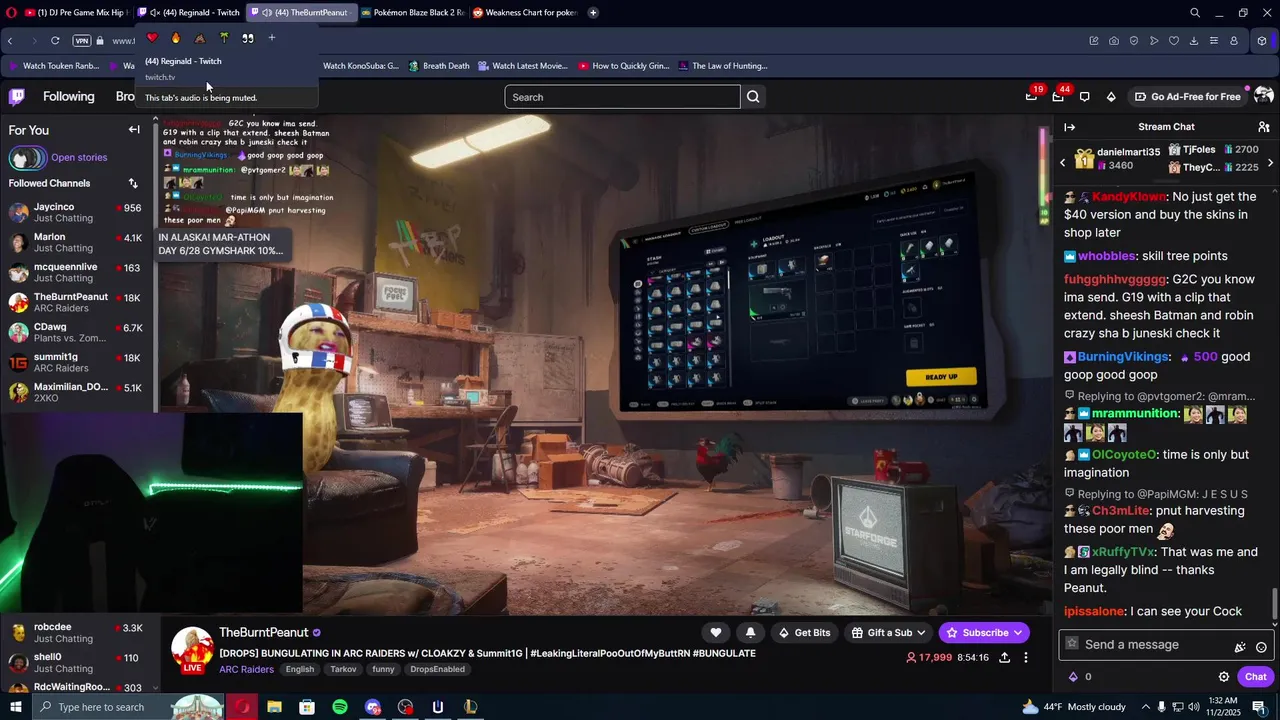Switch to Pokémon Blaze Black 2 tab
This screenshot has width=1280, height=720.
coord(412,13)
